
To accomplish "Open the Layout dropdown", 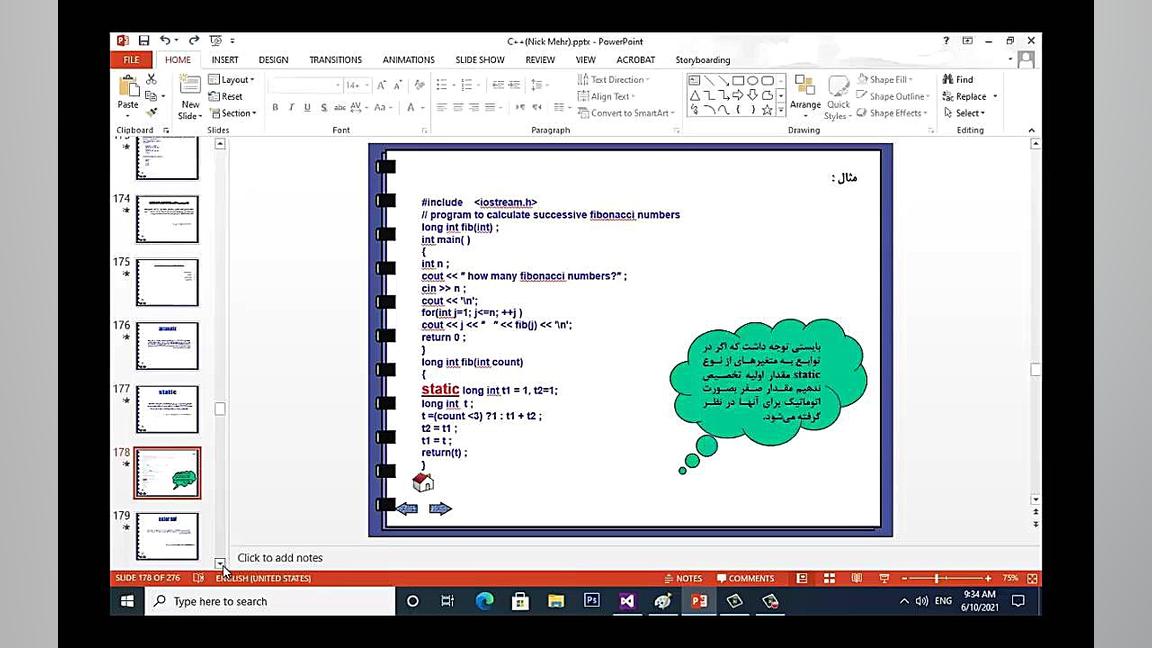I will 231,79.
